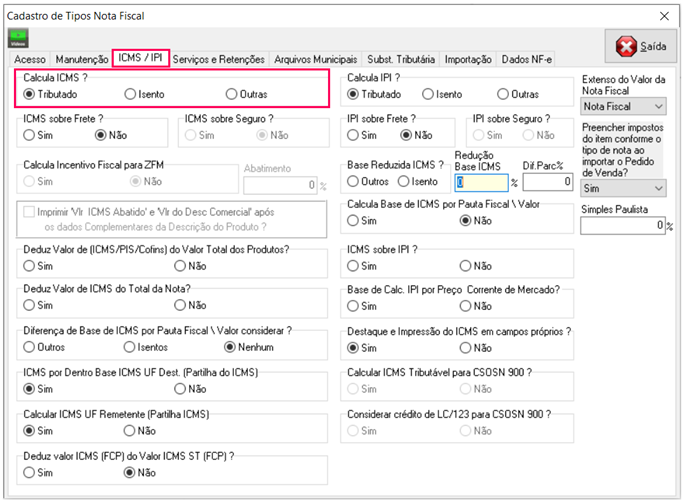Choose Sim for IPI sobre Frete
Screen dimensions: 684x503
[x=354, y=135]
